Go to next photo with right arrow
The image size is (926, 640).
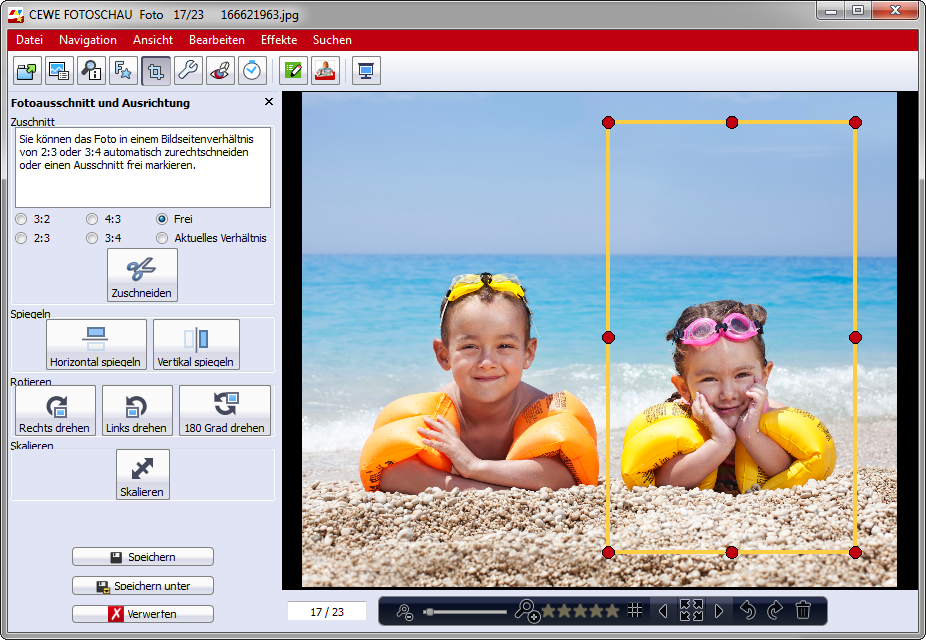pyautogui.click(x=719, y=610)
